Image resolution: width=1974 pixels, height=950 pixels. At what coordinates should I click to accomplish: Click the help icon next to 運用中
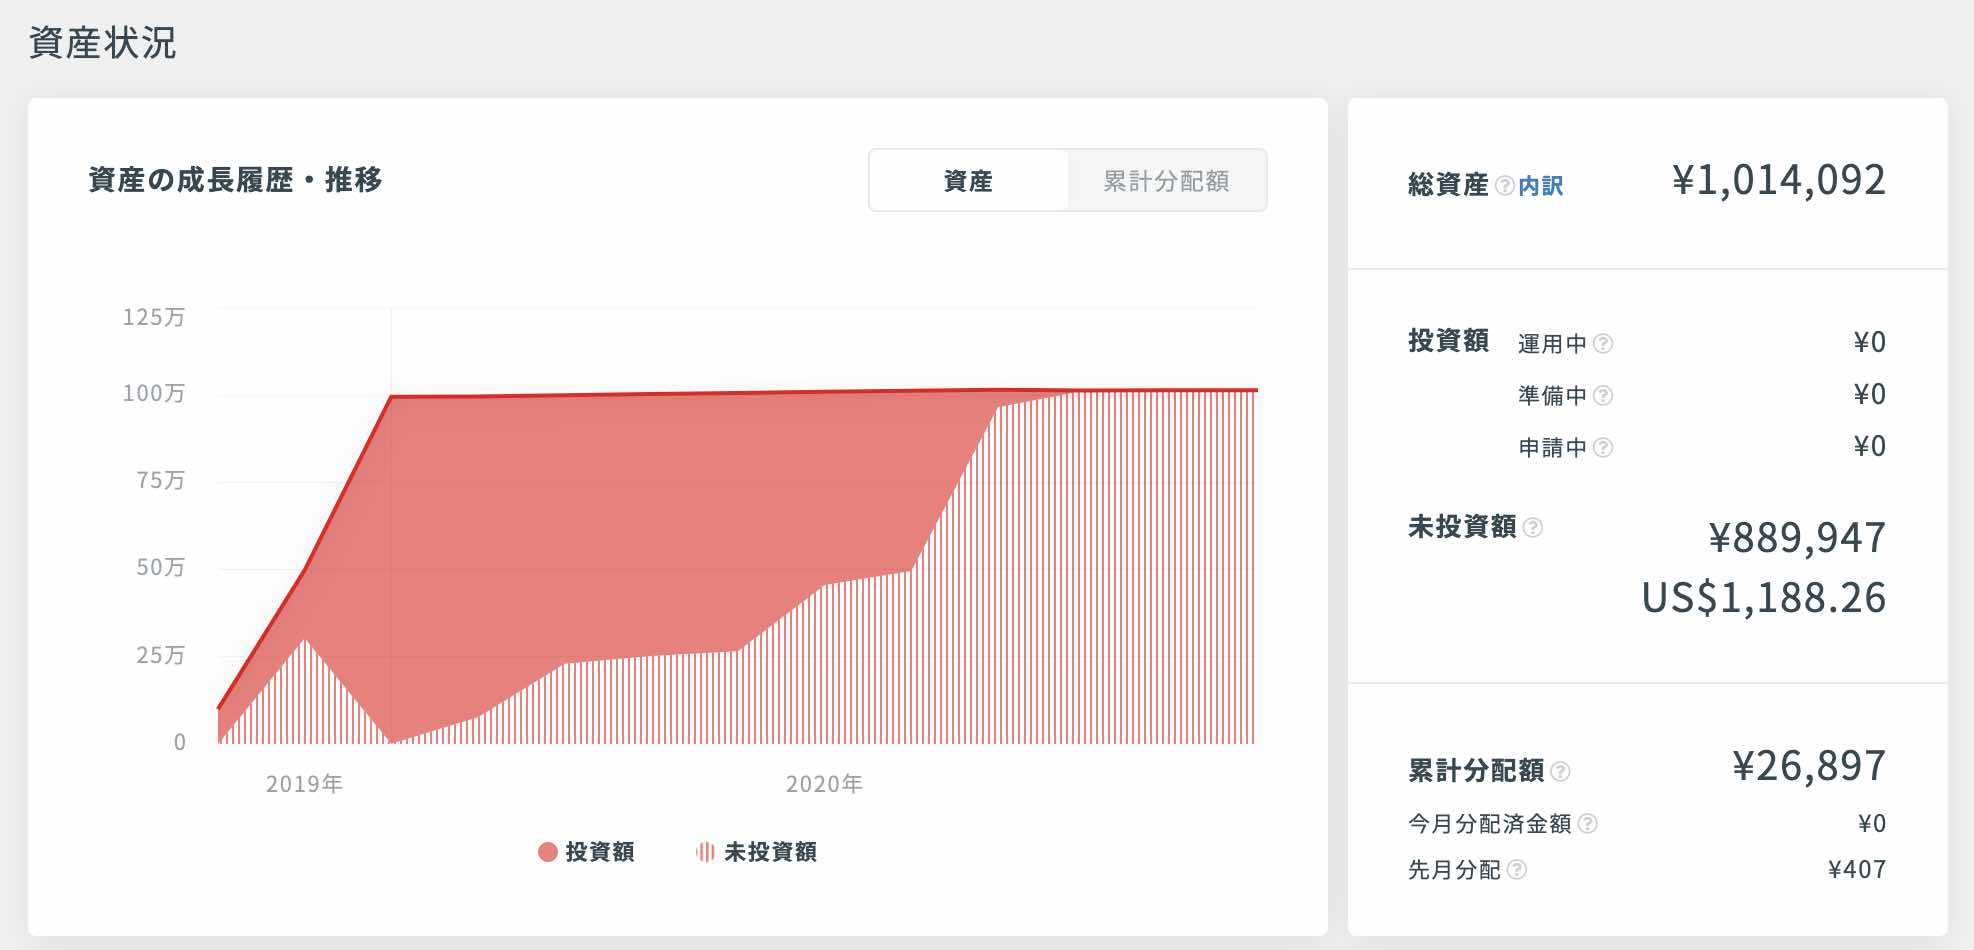(x=1603, y=344)
